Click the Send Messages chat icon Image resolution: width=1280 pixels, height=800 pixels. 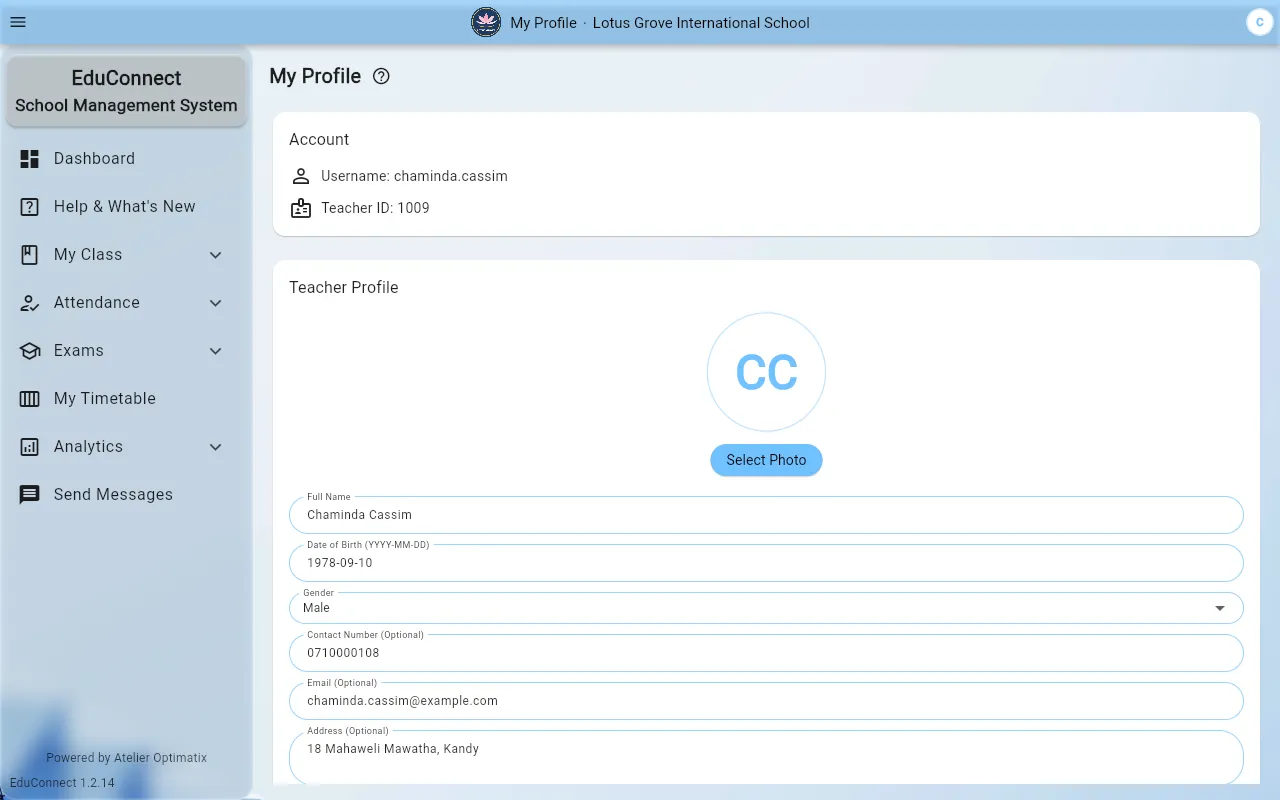pyautogui.click(x=30, y=494)
